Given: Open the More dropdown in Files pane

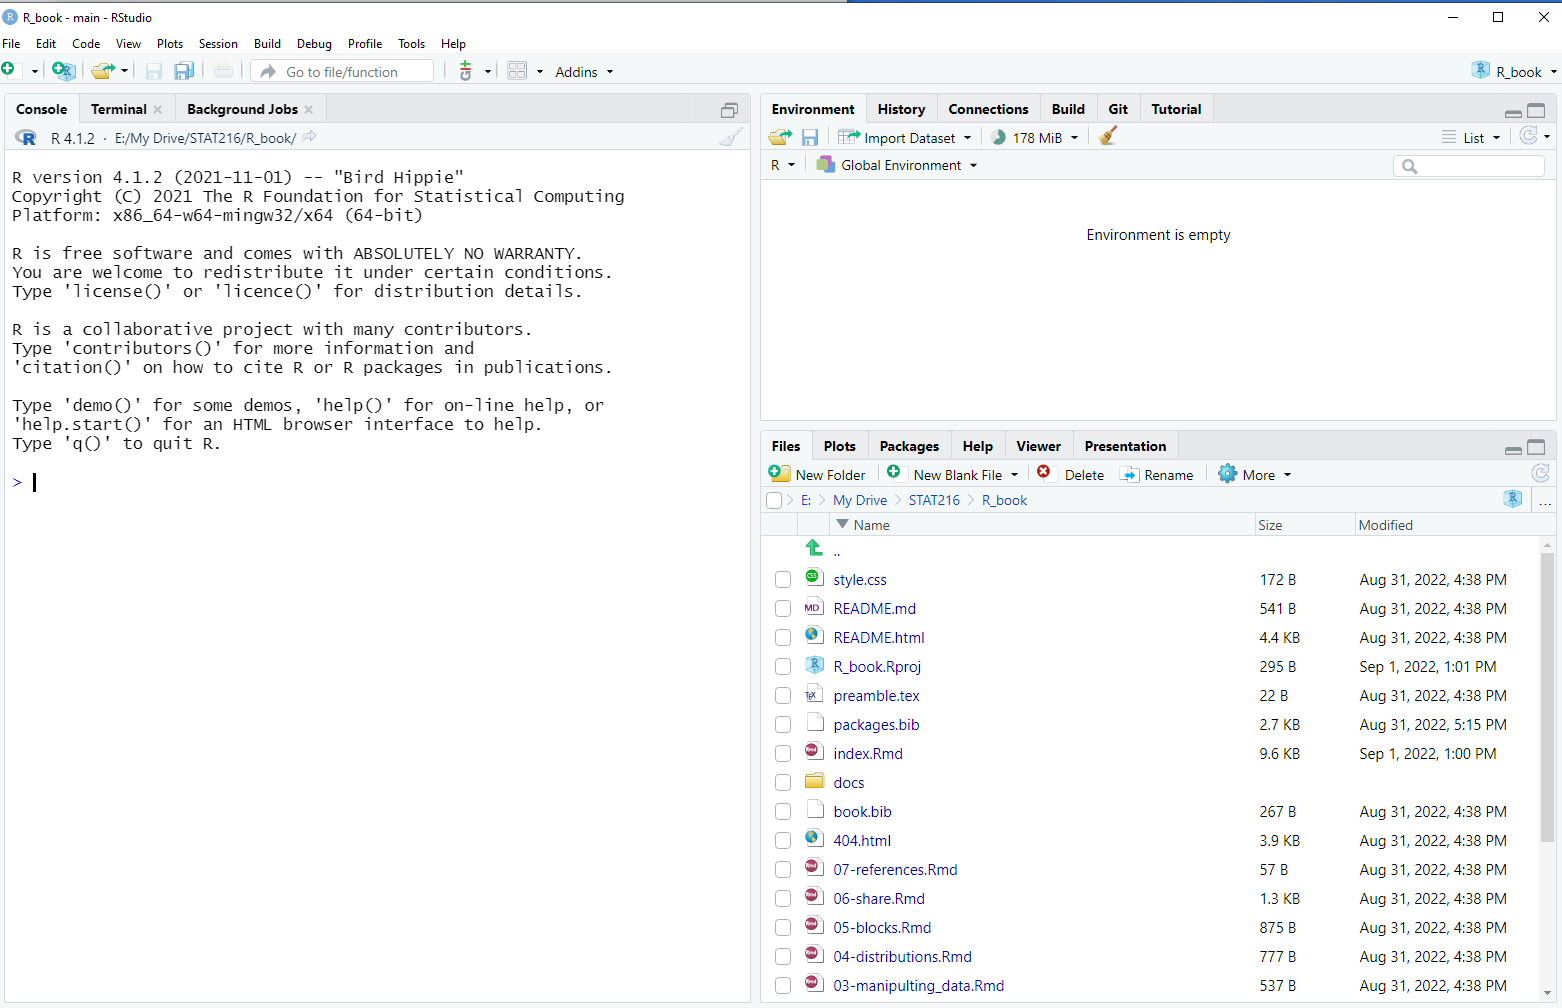Looking at the screenshot, I should tap(1255, 475).
